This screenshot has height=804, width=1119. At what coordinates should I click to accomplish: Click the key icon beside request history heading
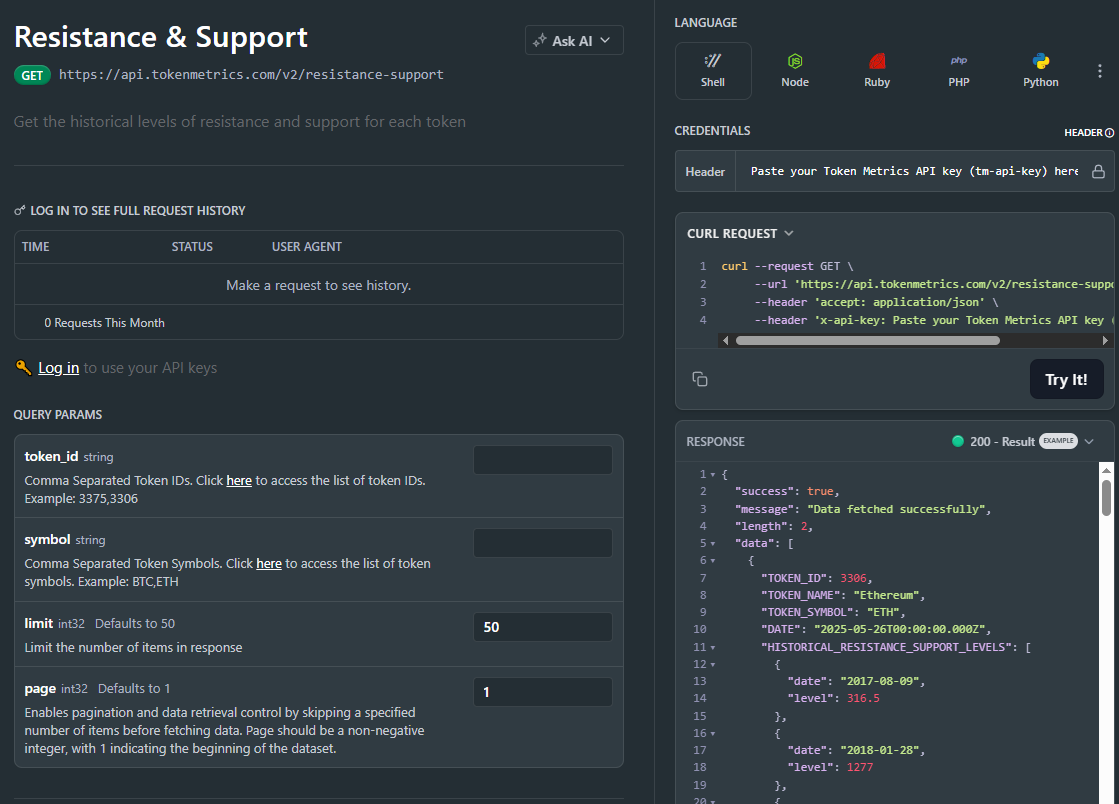tap(19, 210)
